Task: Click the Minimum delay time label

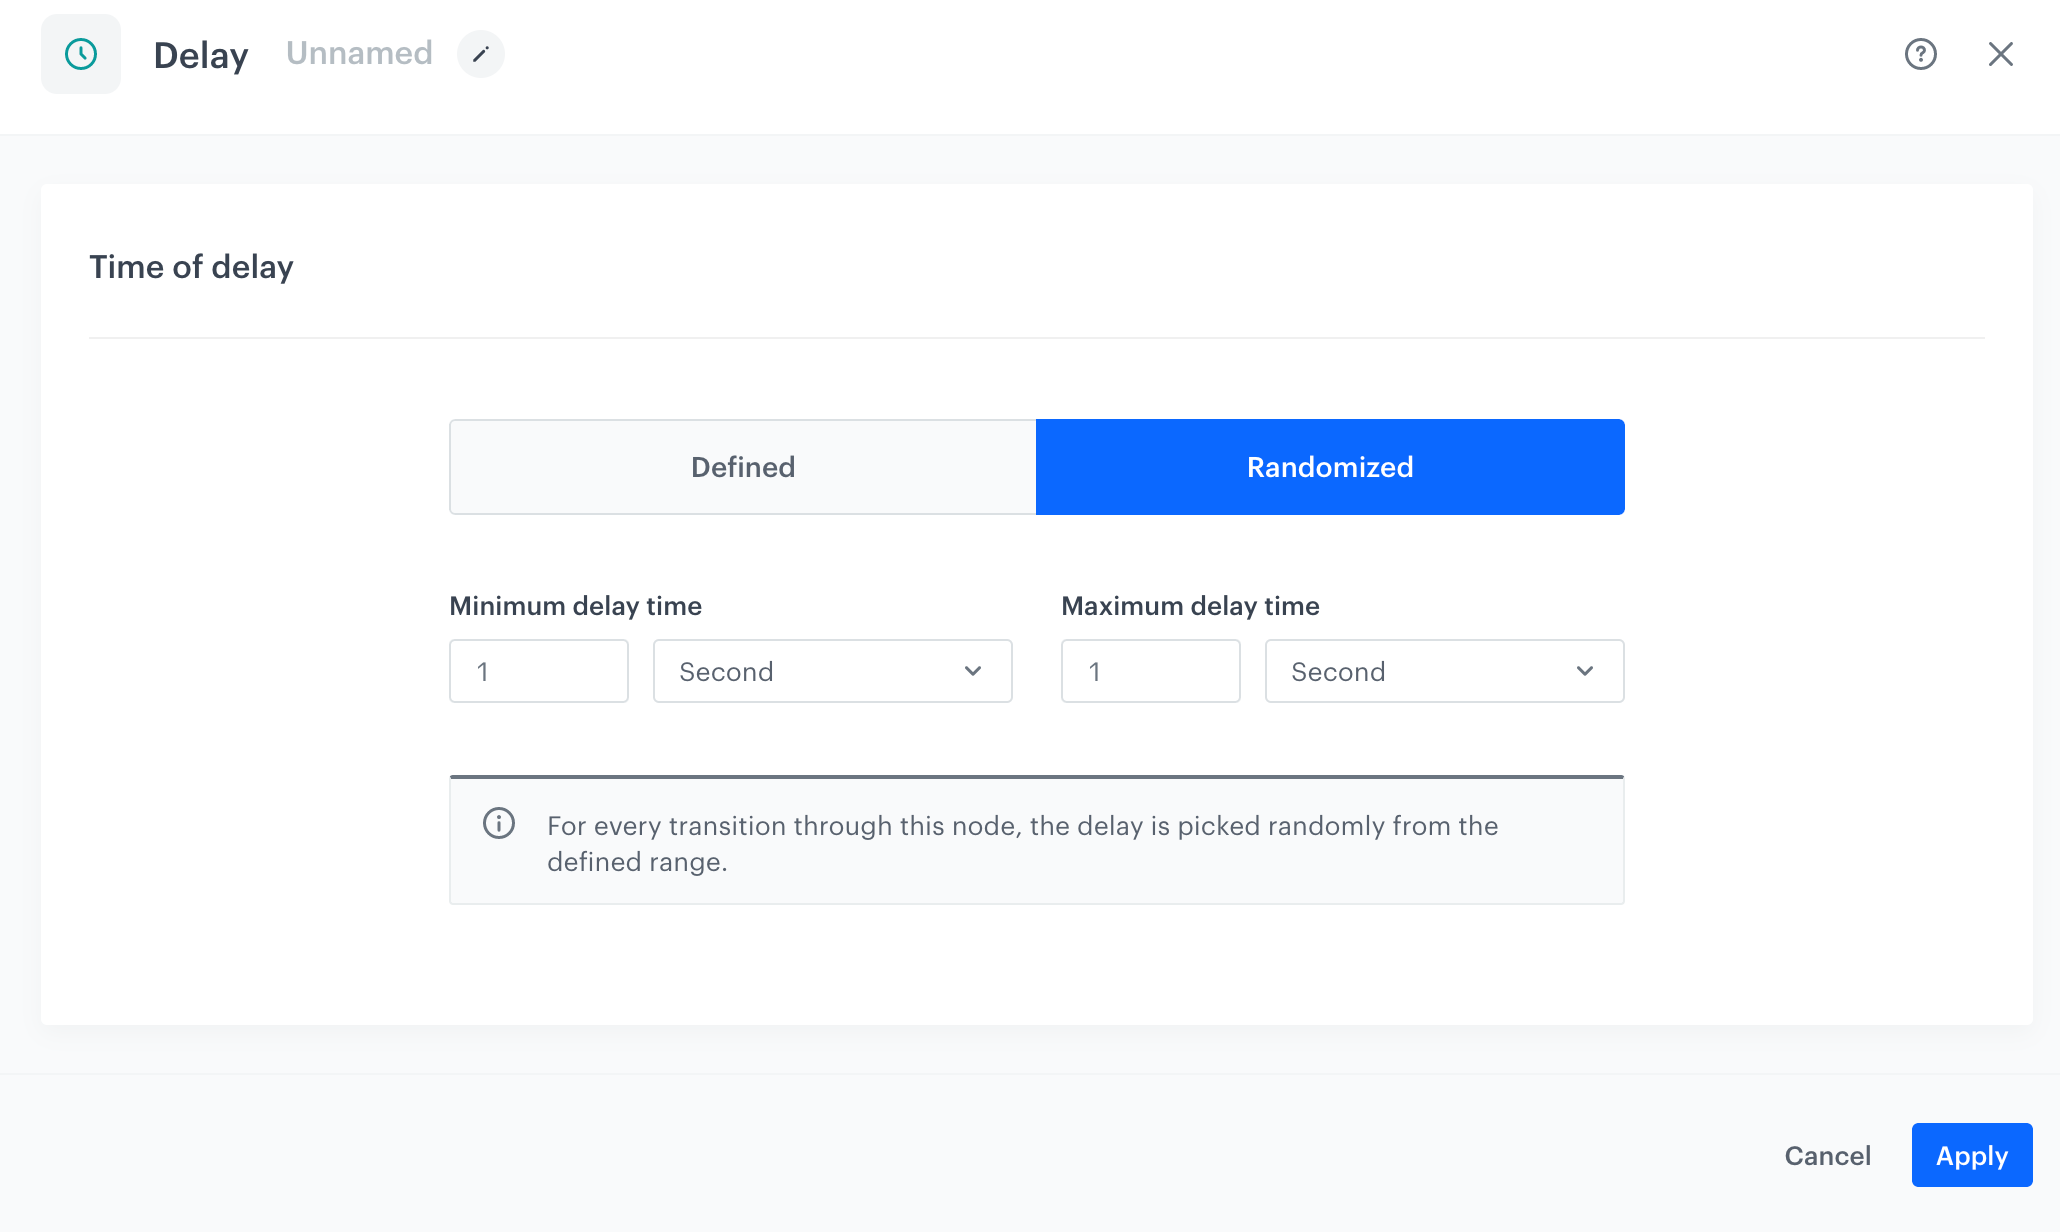Action: coord(575,606)
